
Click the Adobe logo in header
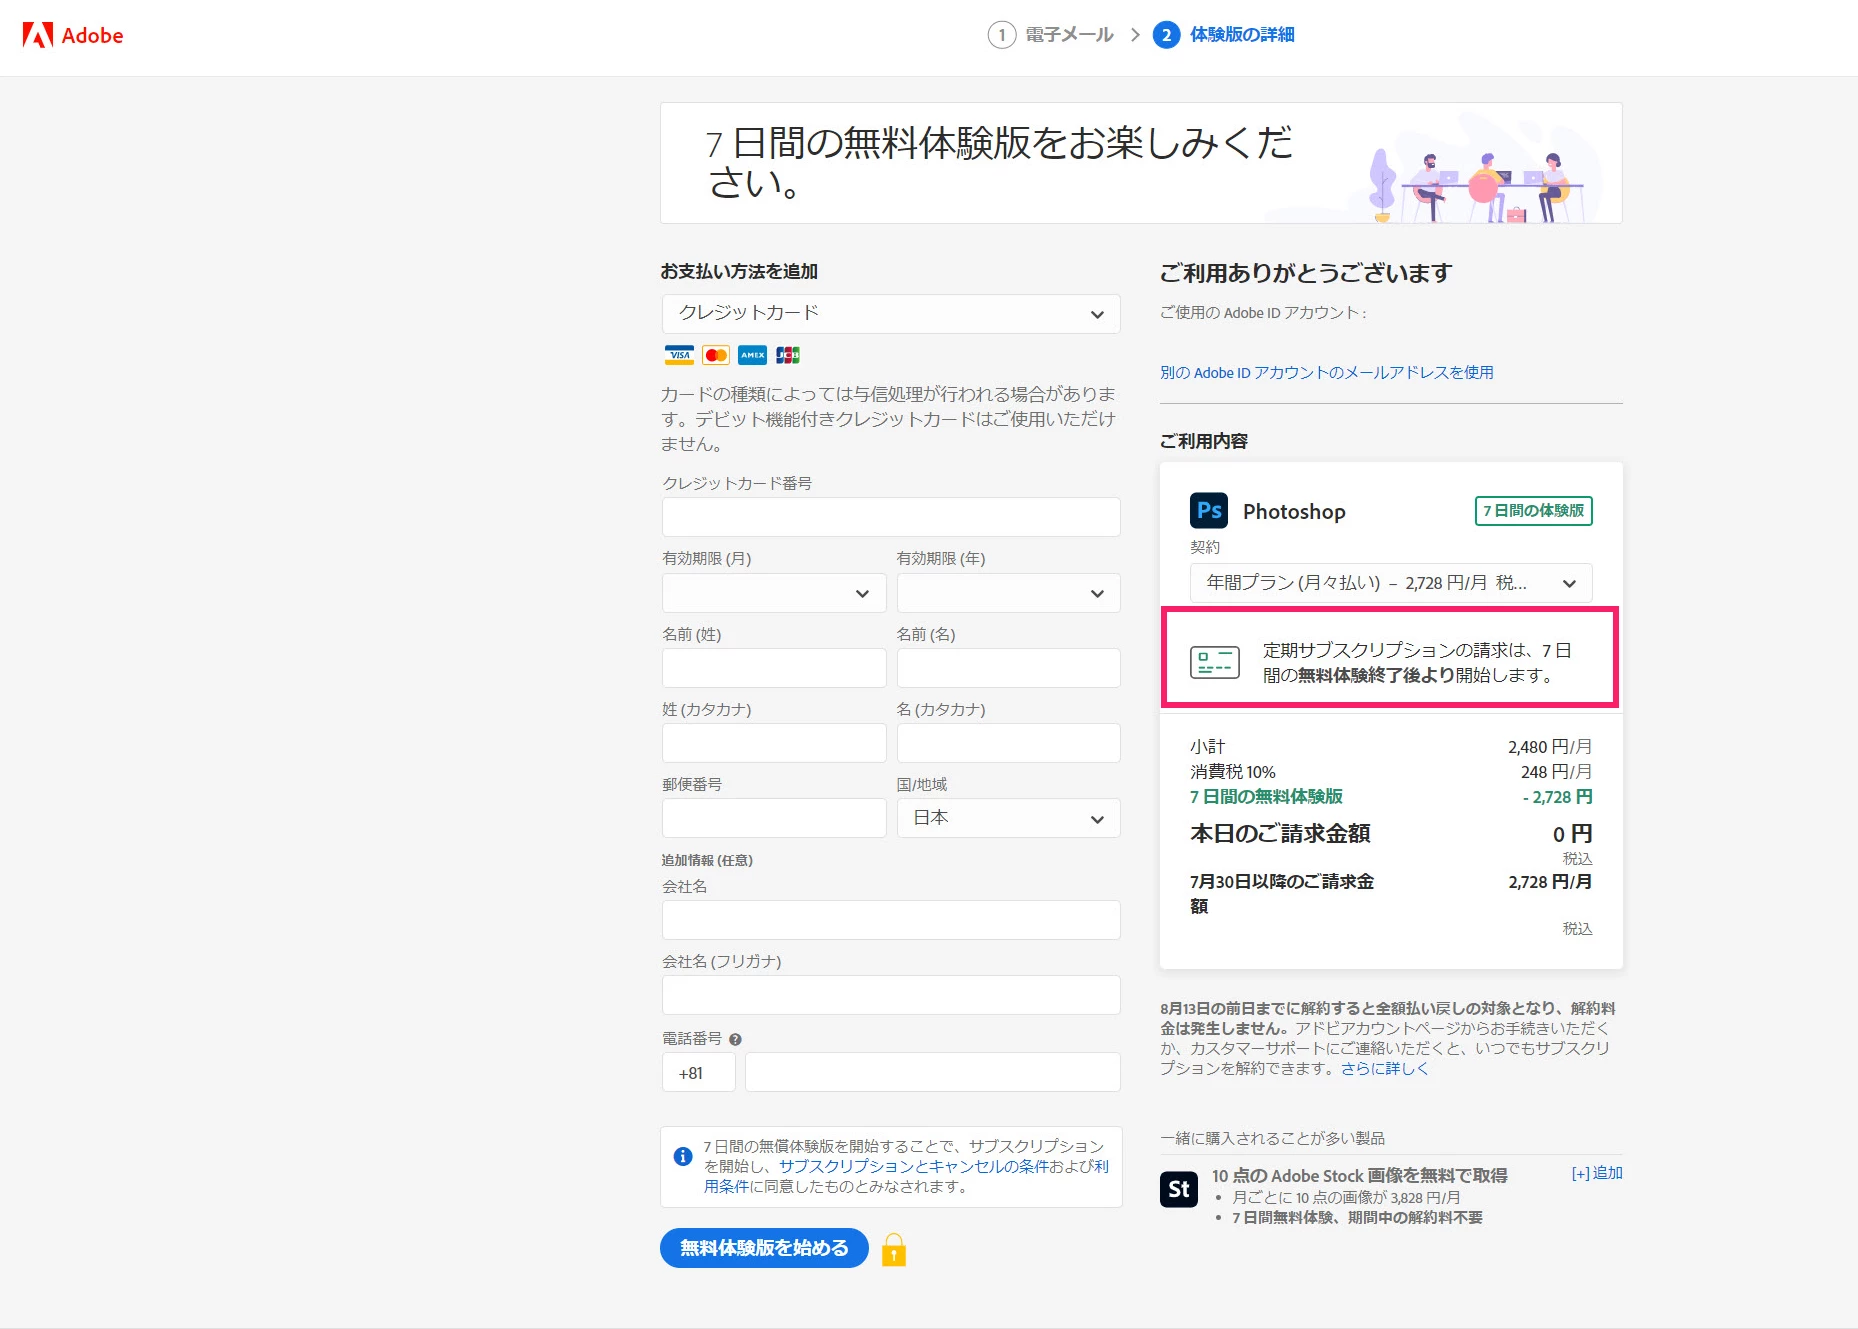73,36
